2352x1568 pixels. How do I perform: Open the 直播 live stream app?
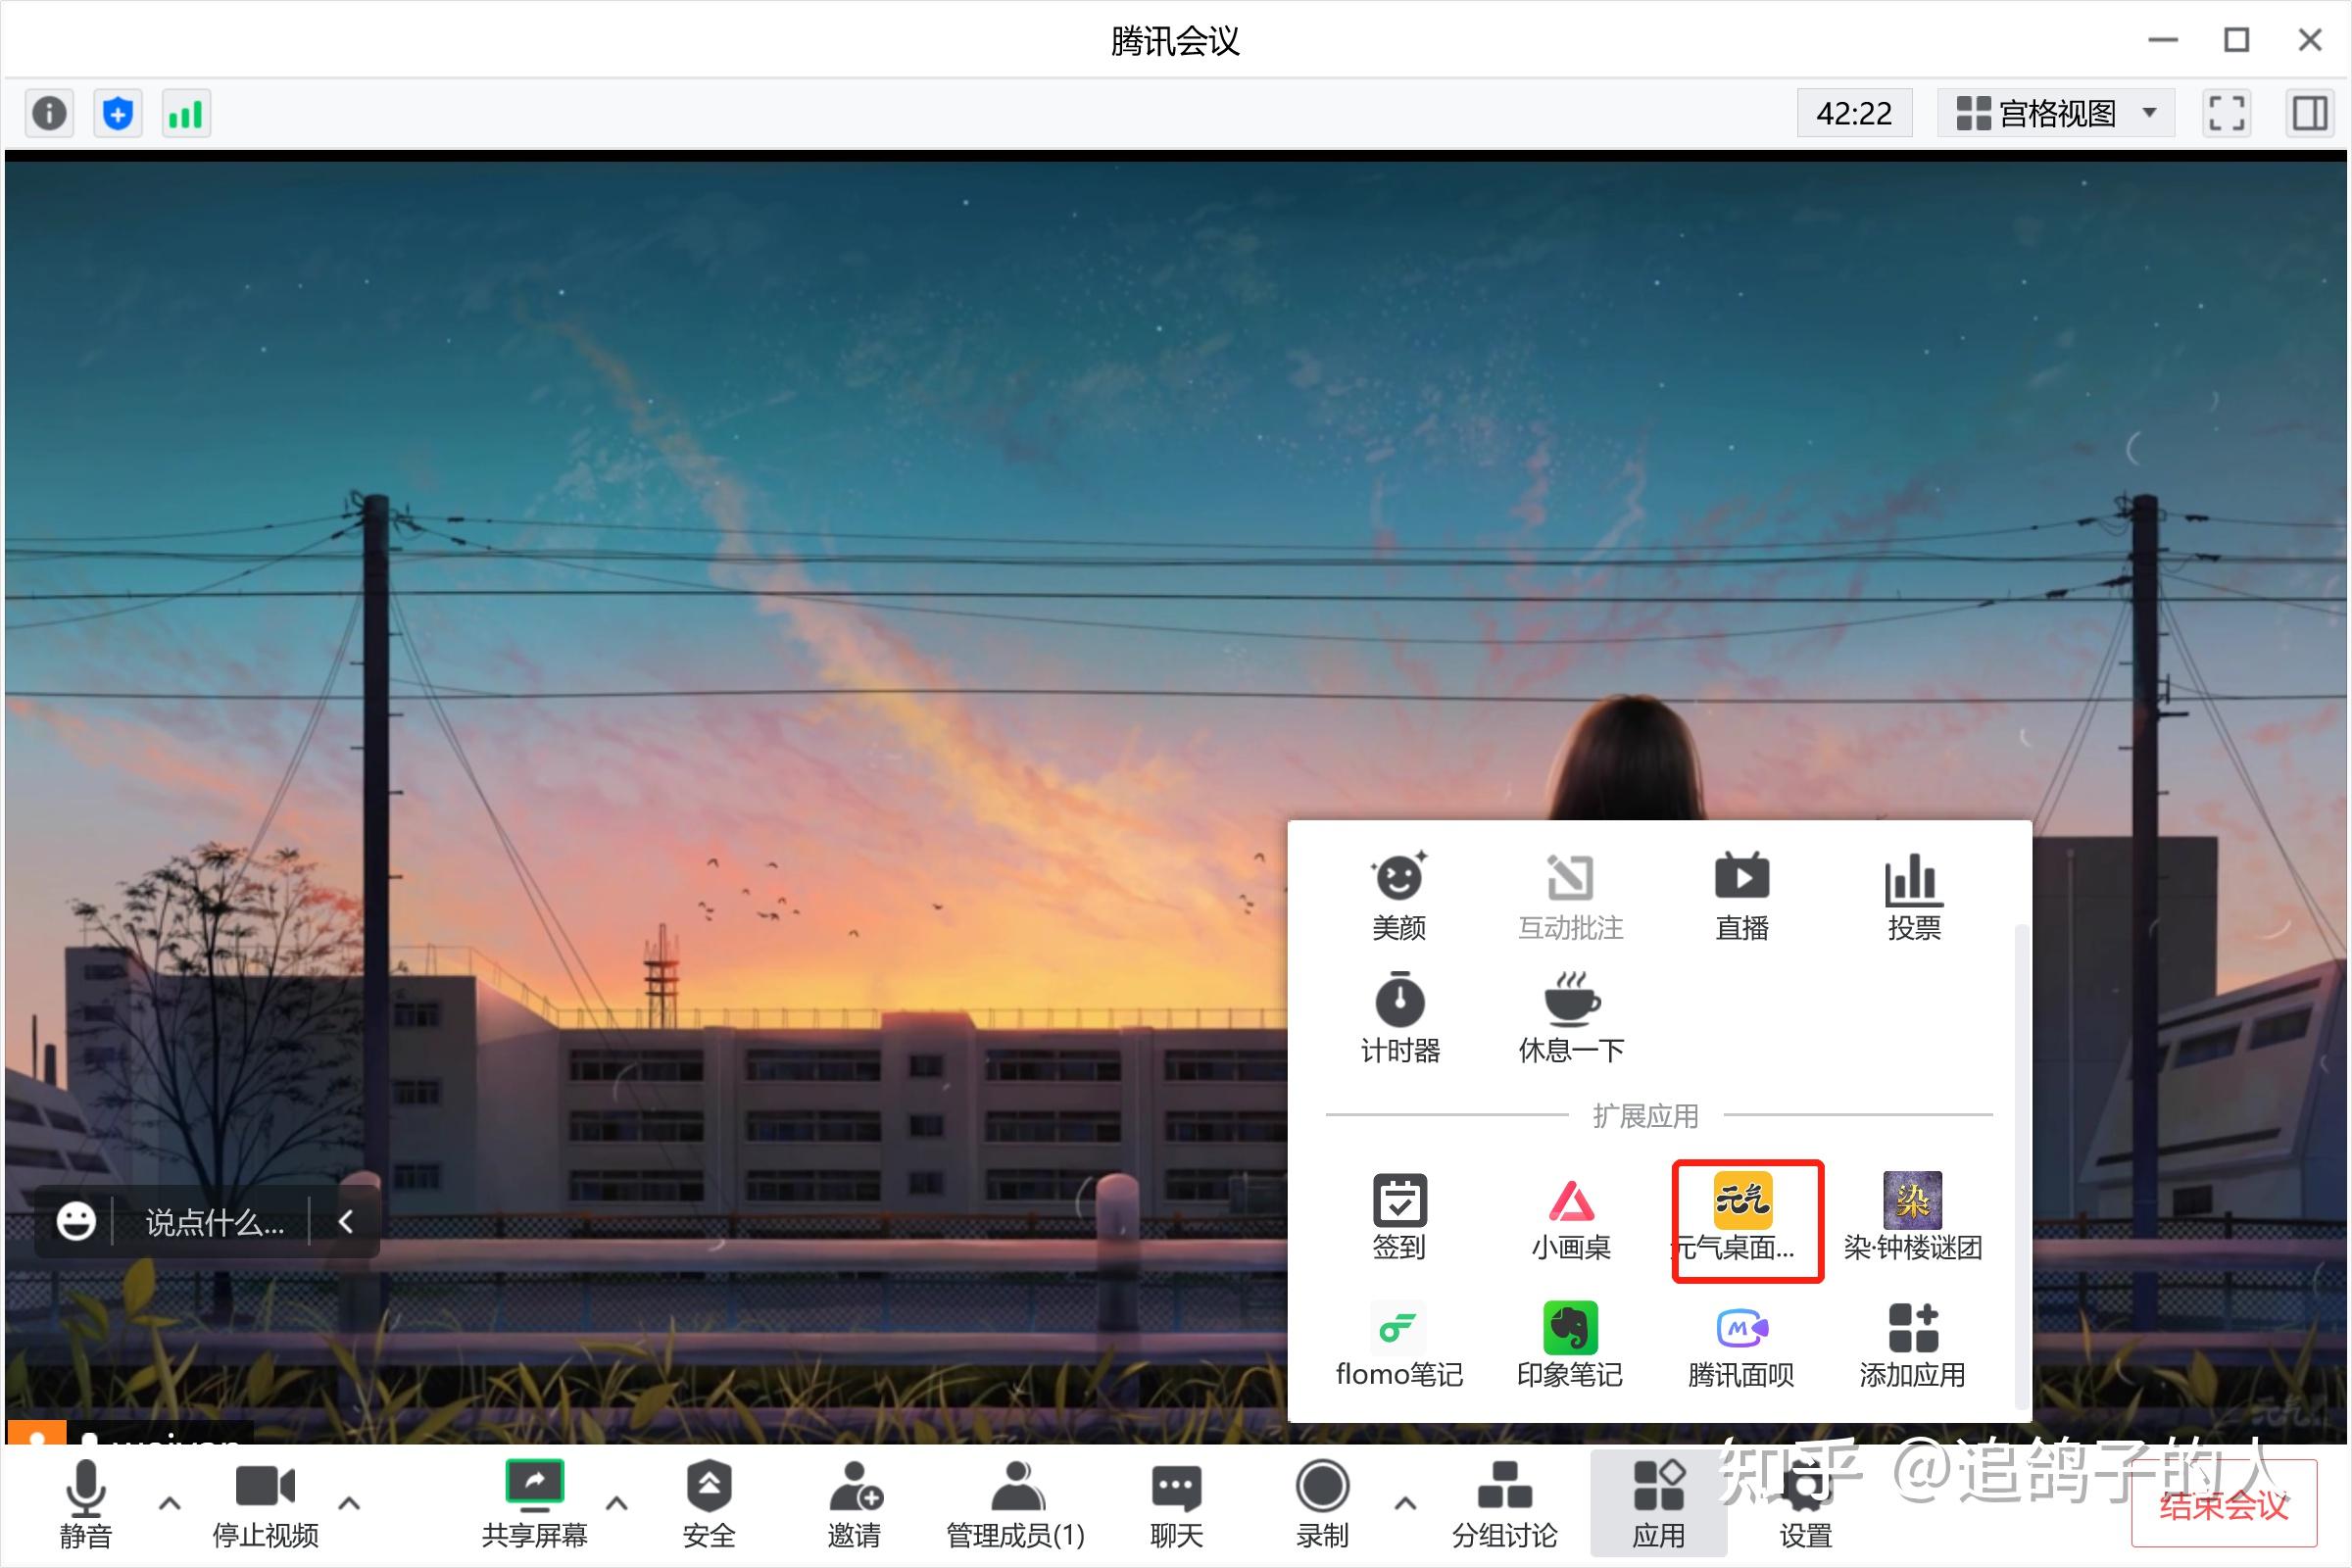pos(1742,897)
